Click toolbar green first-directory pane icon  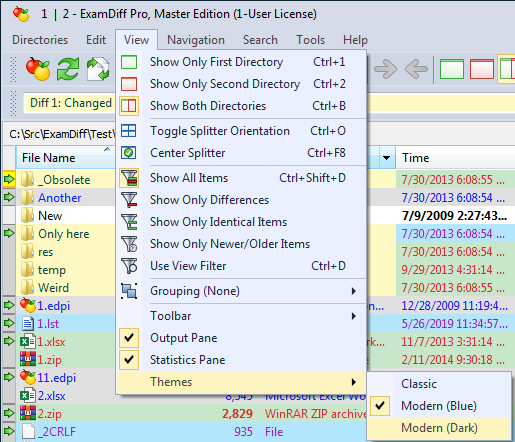[x=452, y=69]
